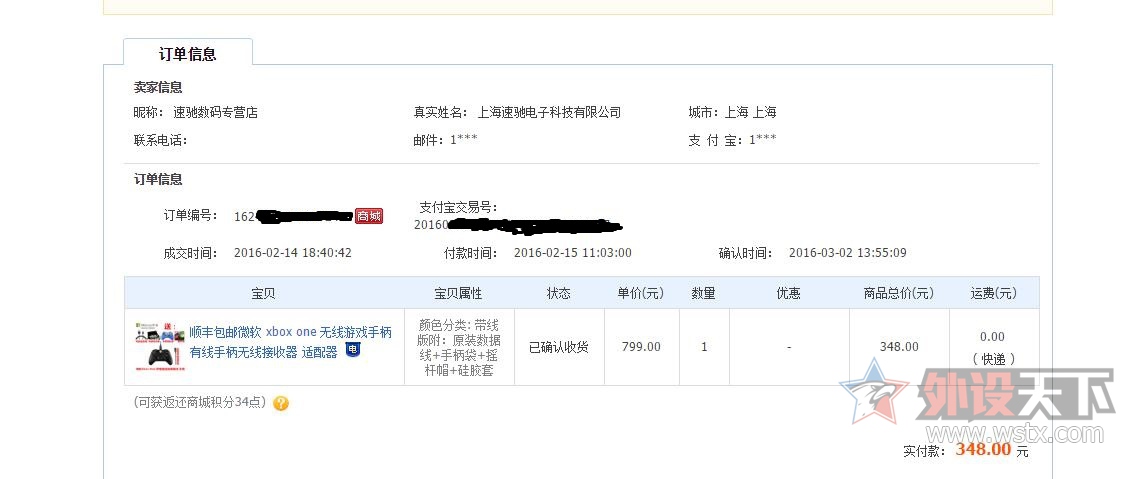Click the 已确认收货 status cell
The height and width of the screenshot is (479, 1134).
559,347
